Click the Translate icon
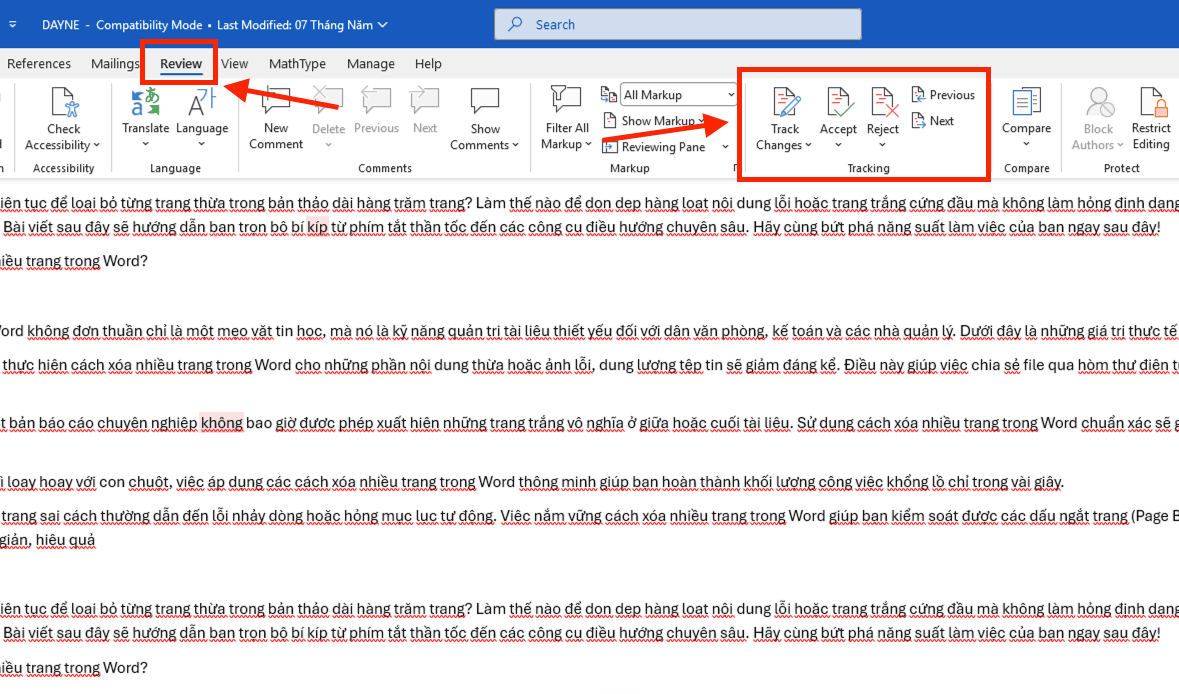Viewport: 1179px width, 694px height. tap(145, 102)
